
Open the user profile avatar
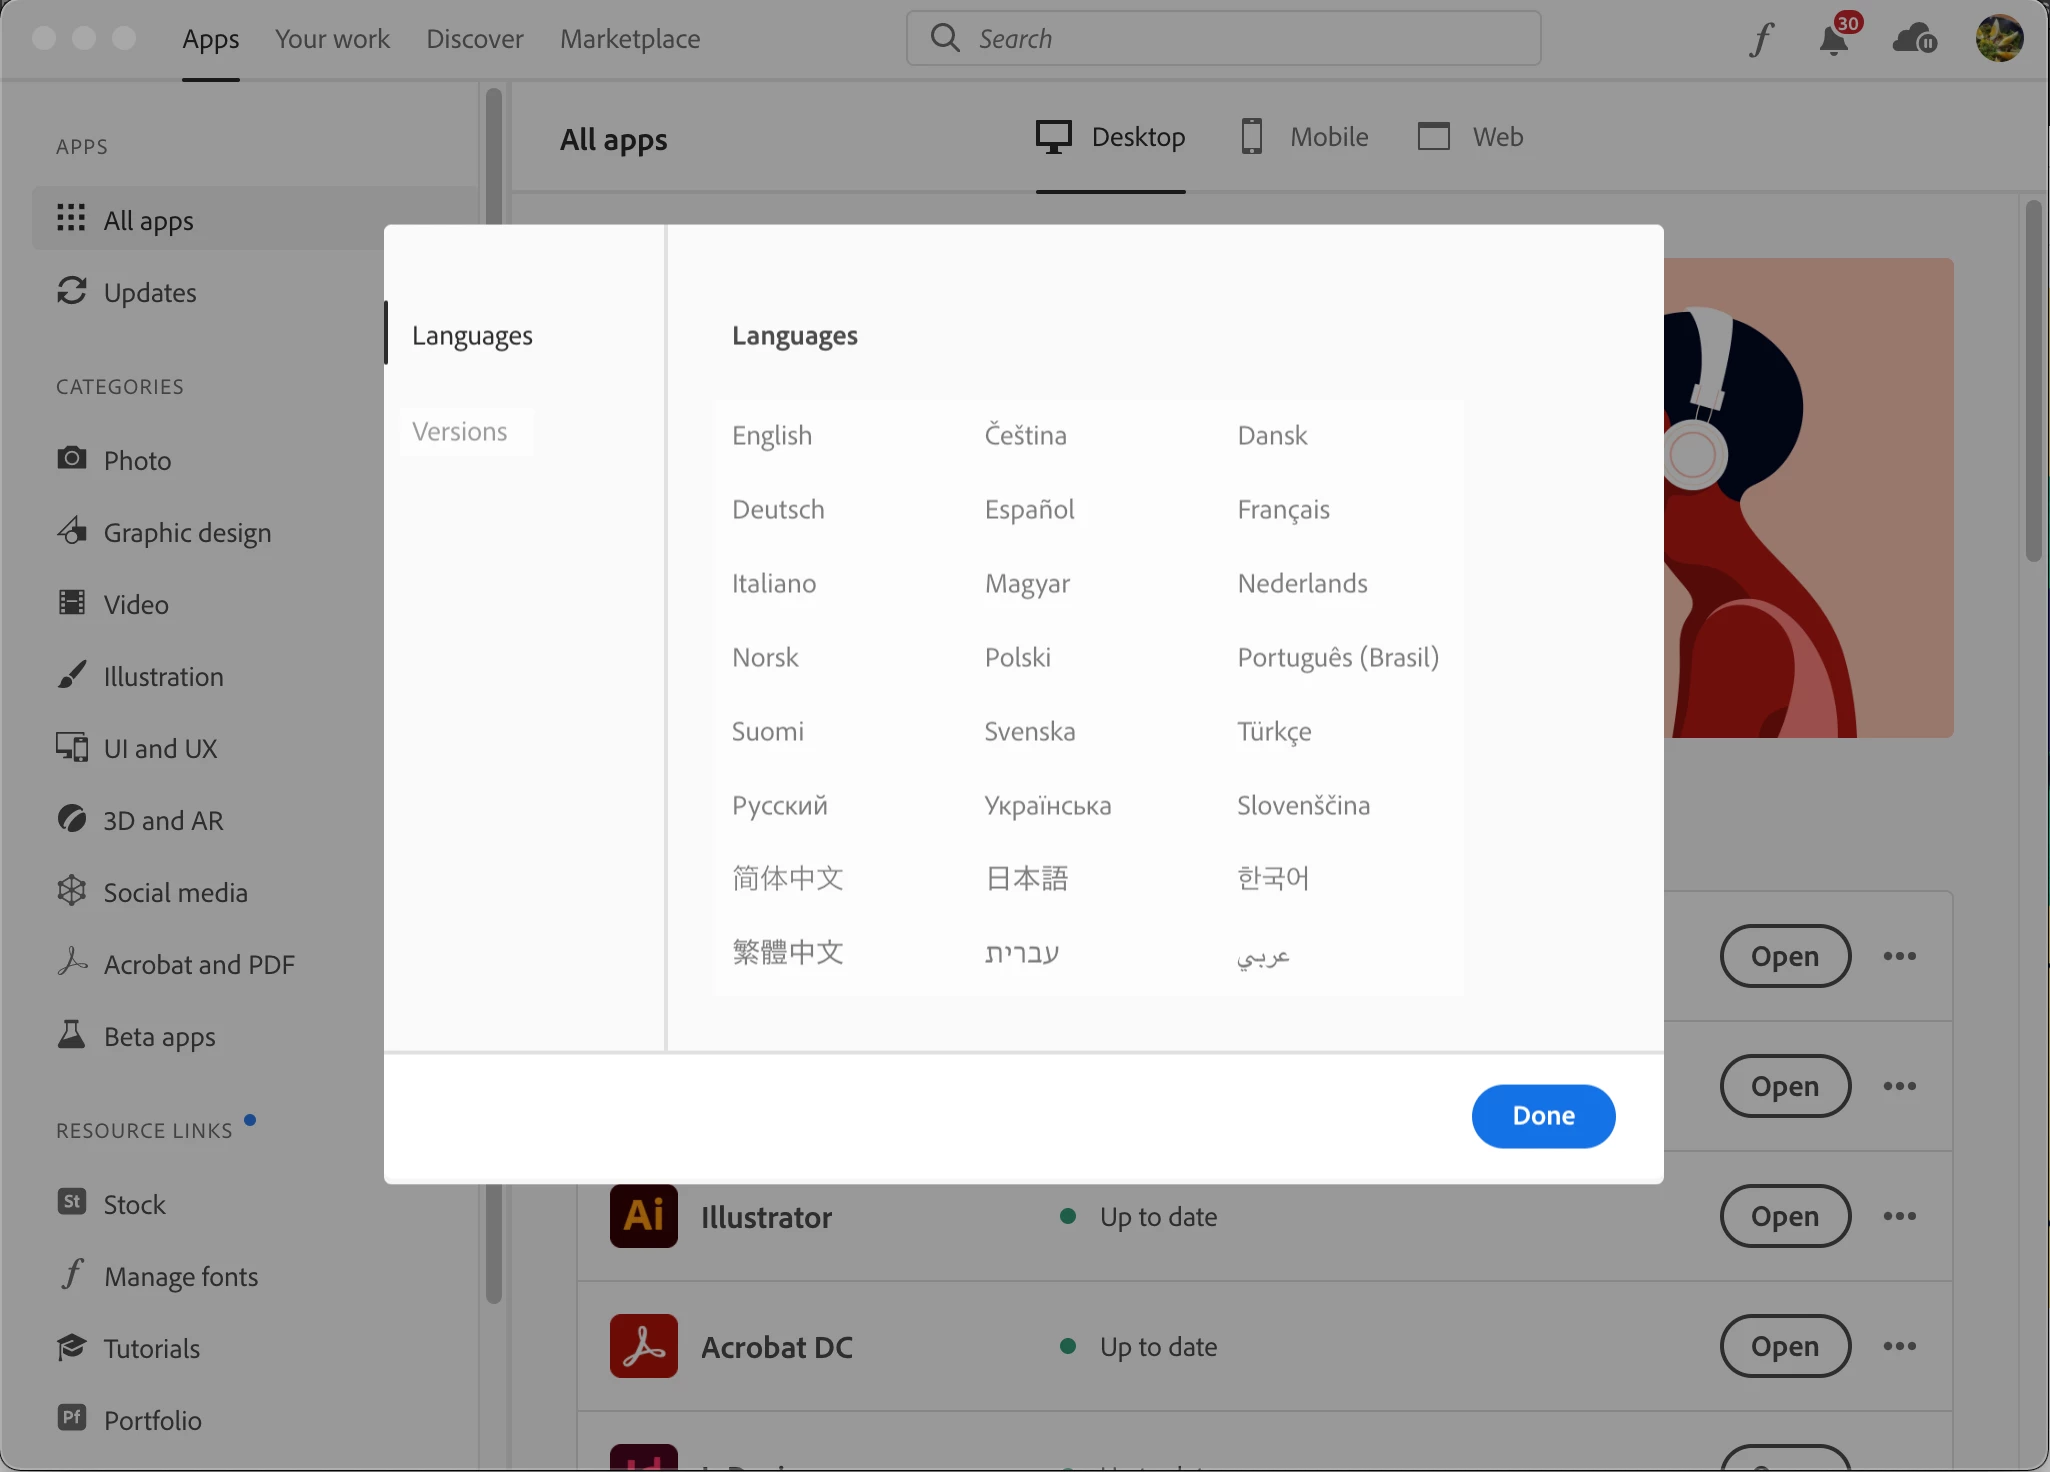pyautogui.click(x=1999, y=39)
